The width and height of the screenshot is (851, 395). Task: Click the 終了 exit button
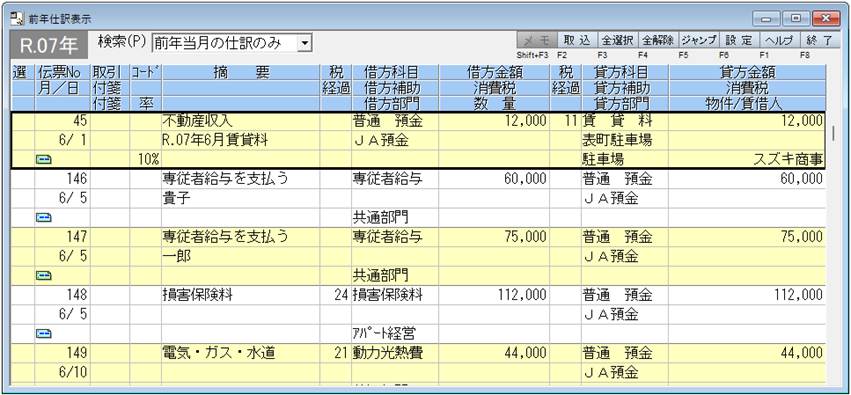point(820,40)
